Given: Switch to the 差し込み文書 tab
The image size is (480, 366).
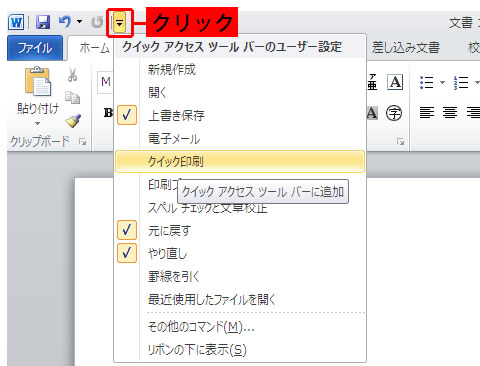Looking at the screenshot, I should [406, 48].
